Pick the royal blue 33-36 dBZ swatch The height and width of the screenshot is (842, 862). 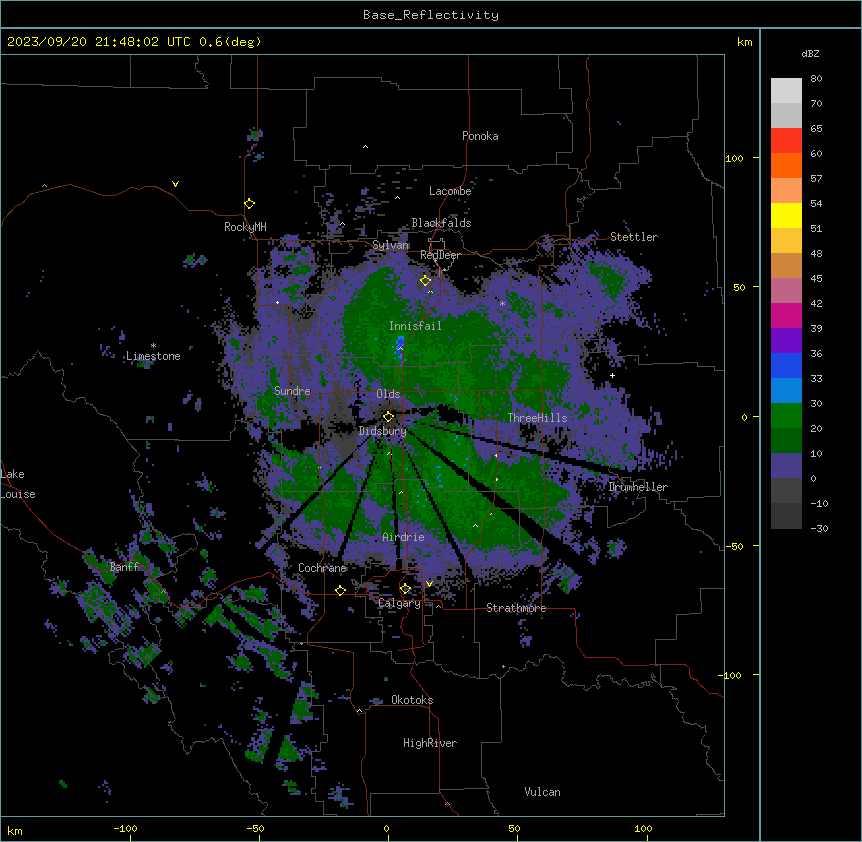[x=786, y=366]
